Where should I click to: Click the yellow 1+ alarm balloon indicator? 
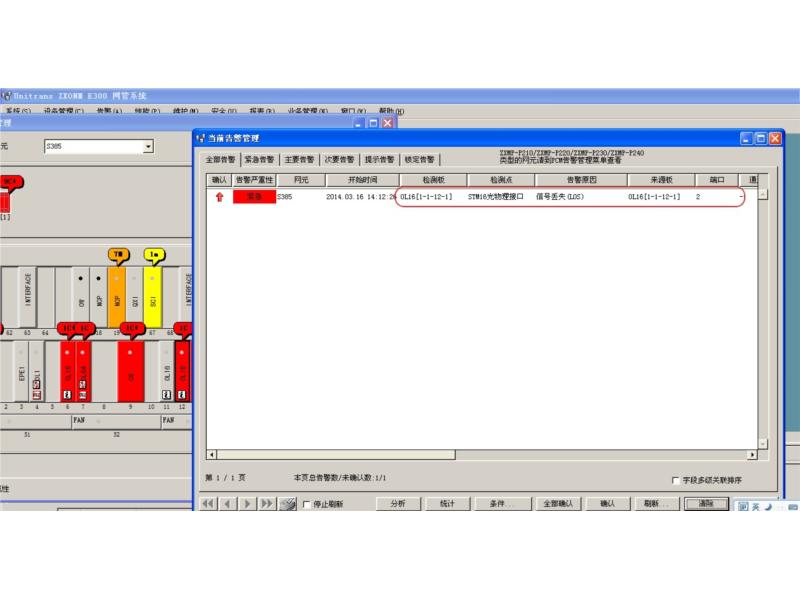[x=154, y=254]
